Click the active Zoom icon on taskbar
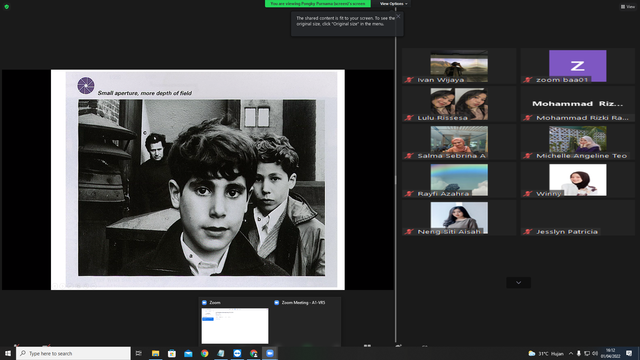 (270, 353)
